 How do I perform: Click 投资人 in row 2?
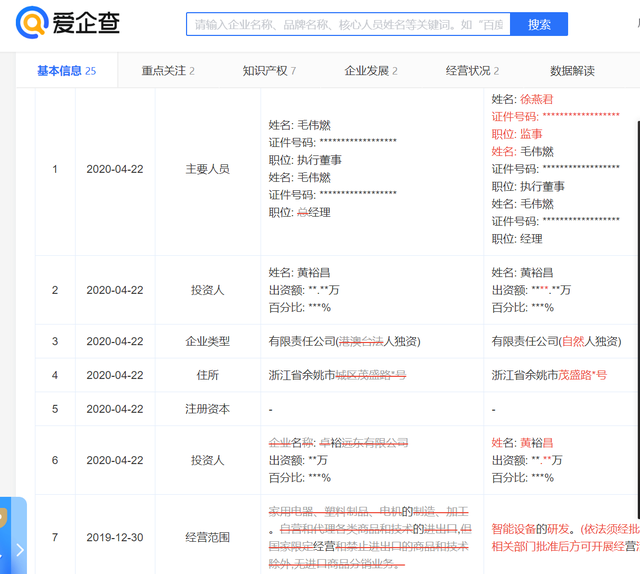[x=207, y=290]
